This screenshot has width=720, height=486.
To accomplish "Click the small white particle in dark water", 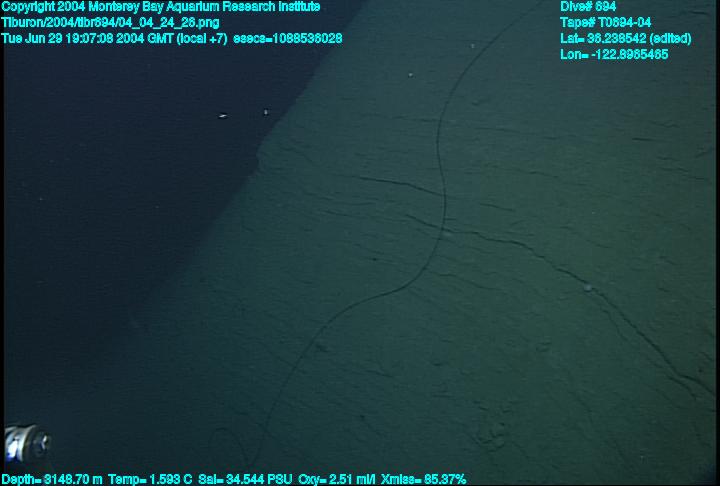I will [221, 116].
